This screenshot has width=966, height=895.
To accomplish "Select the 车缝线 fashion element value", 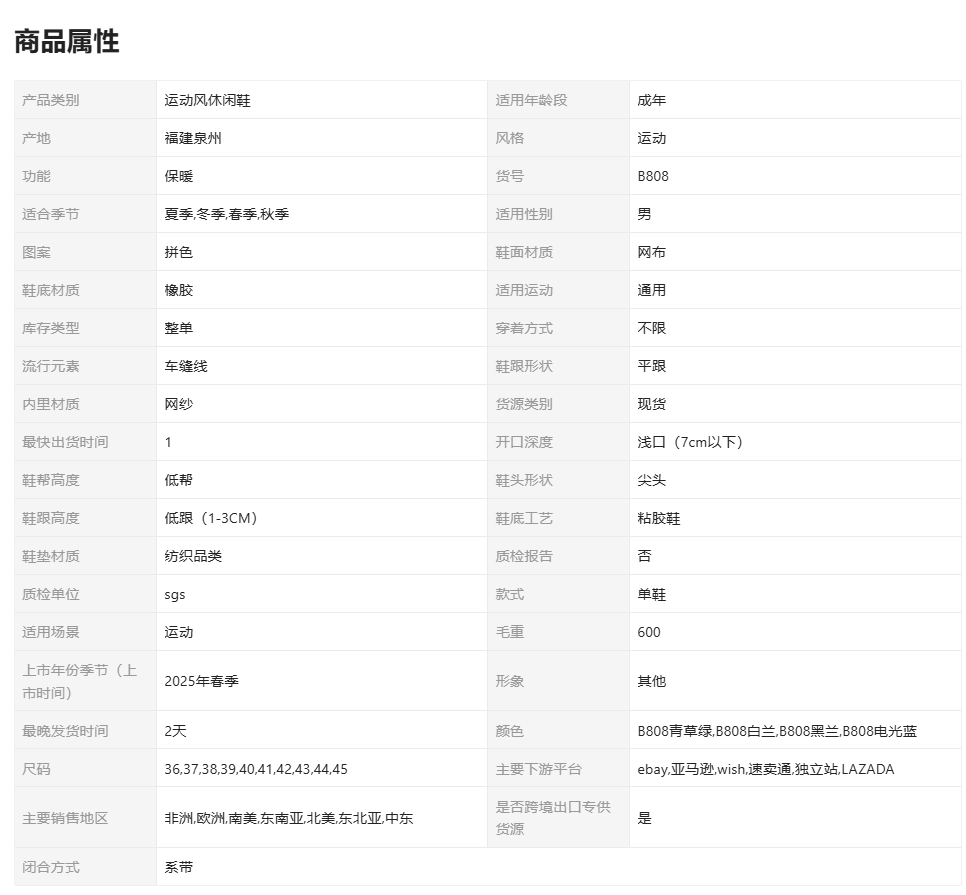I will pyautogui.click(x=186, y=366).
